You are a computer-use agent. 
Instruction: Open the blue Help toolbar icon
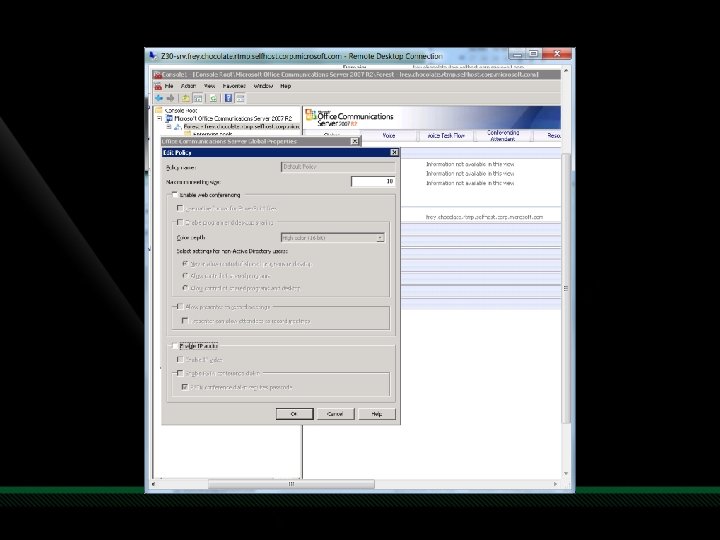point(228,98)
